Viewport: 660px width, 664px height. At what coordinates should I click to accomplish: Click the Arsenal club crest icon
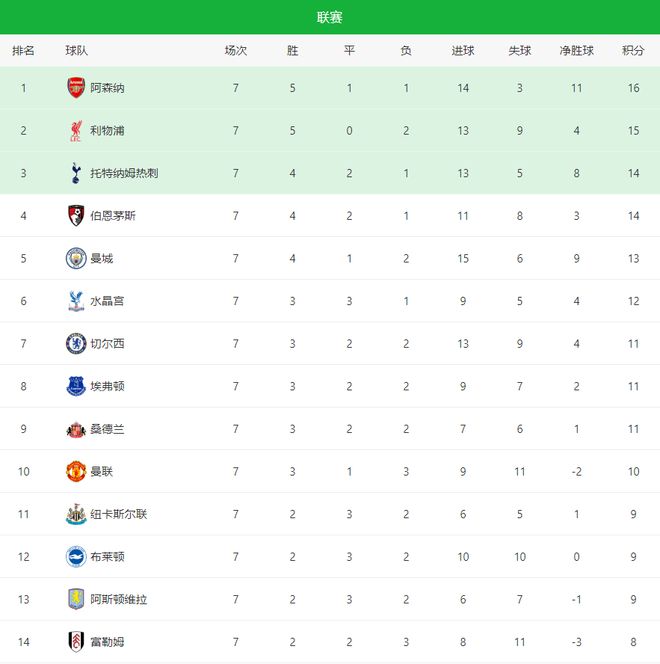coord(76,88)
